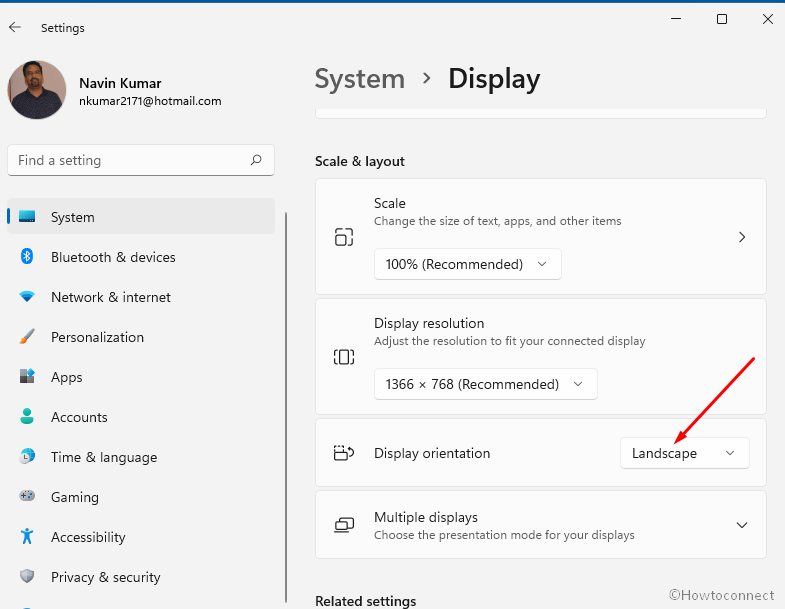The image size is (785, 609).
Task: Click the back arrow icon in Settings
Action: click(15, 27)
